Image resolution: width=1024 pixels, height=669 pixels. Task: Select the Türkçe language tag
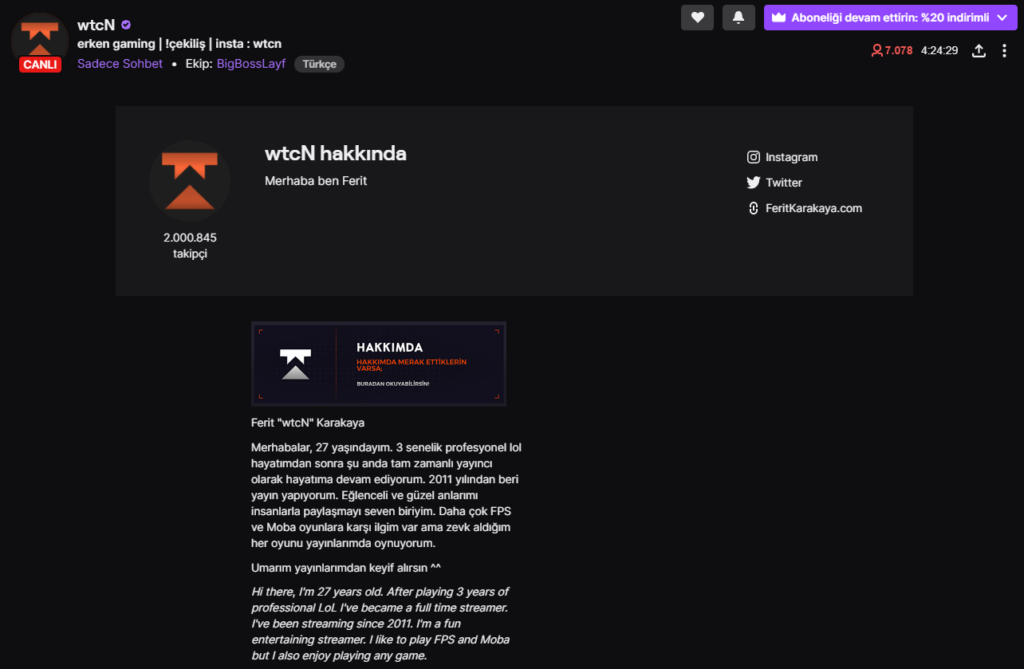(319, 64)
